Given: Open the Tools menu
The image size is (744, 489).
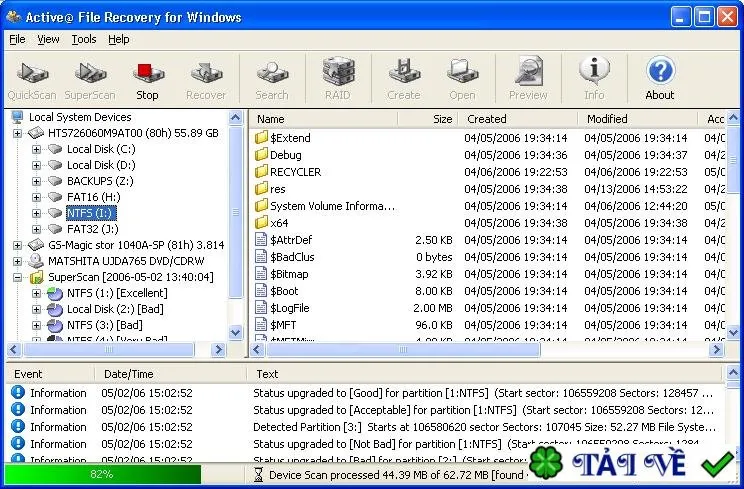Looking at the screenshot, I should 84,39.
